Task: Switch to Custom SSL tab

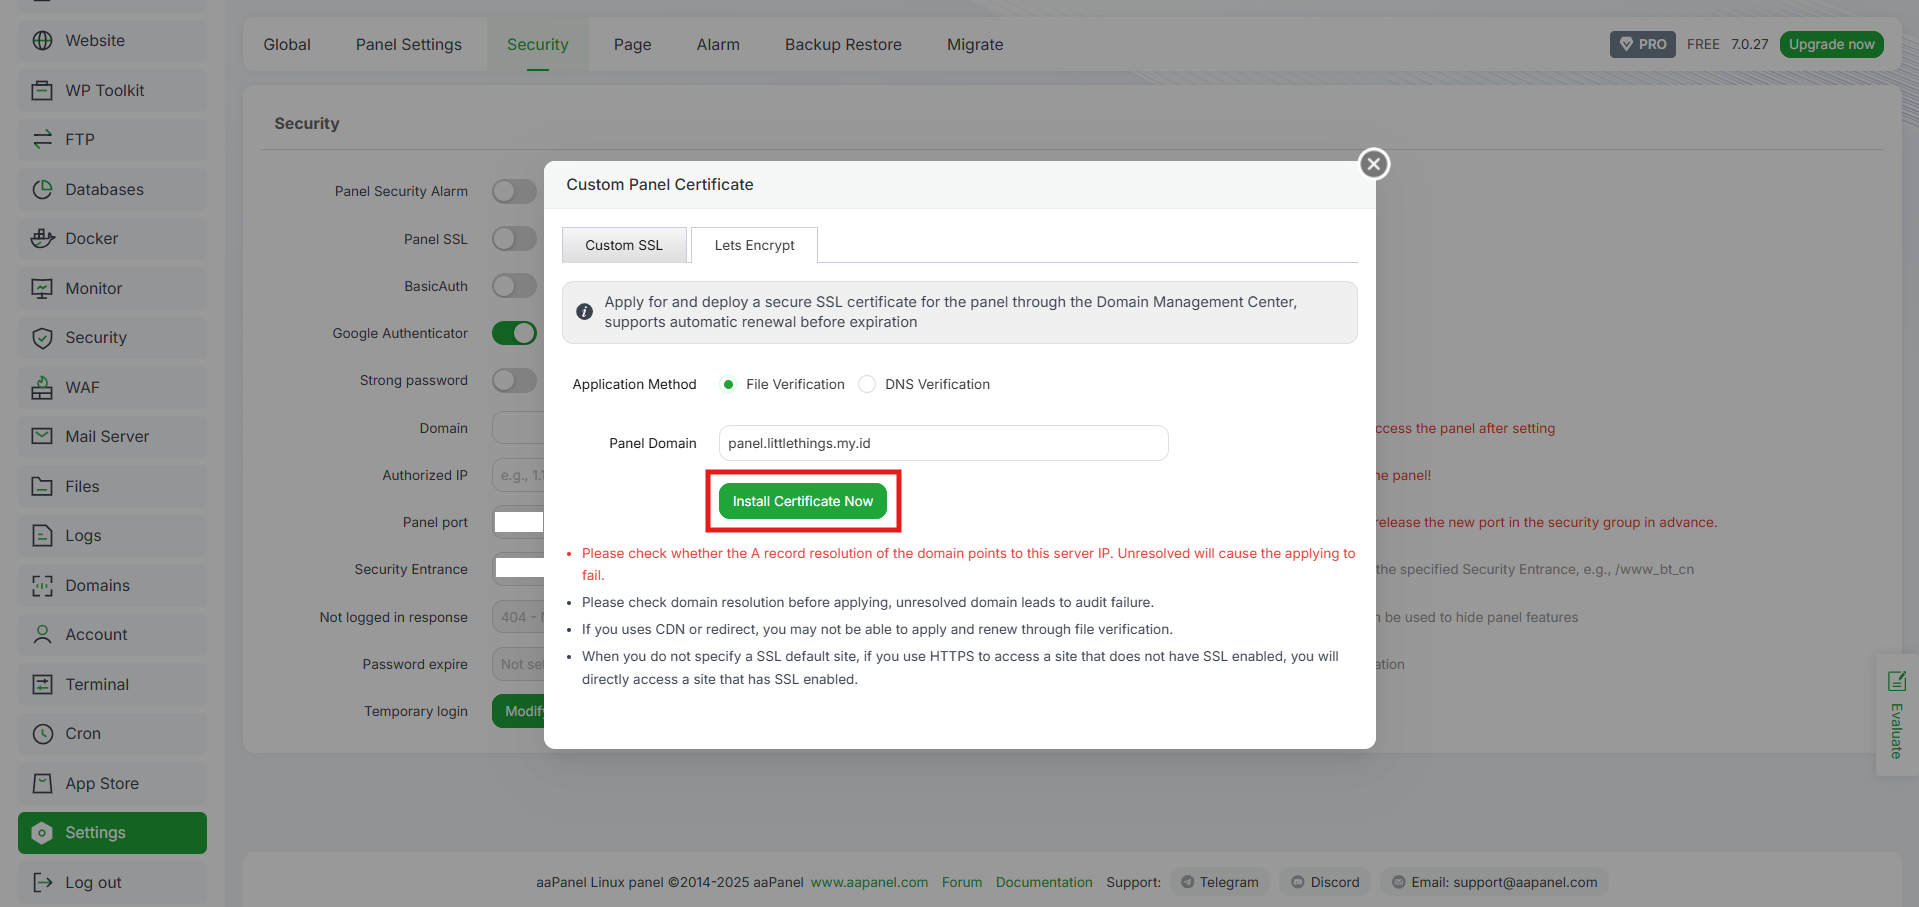Action: tap(624, 245)
